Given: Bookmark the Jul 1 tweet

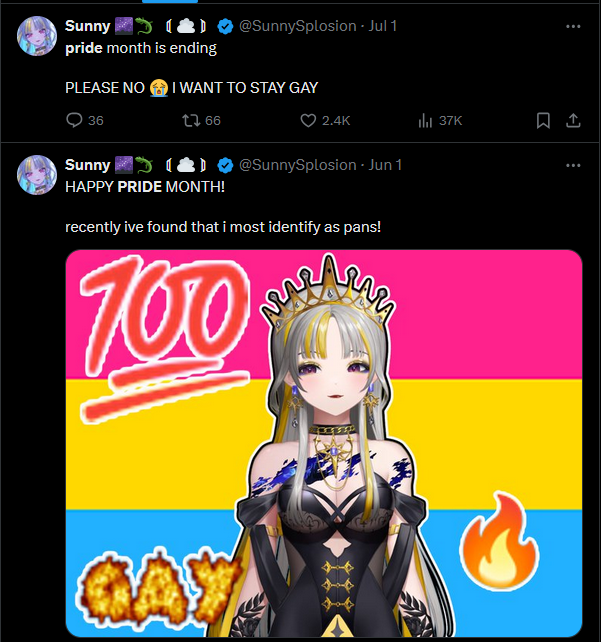Looking at the screenshot, I should [543, 121].
